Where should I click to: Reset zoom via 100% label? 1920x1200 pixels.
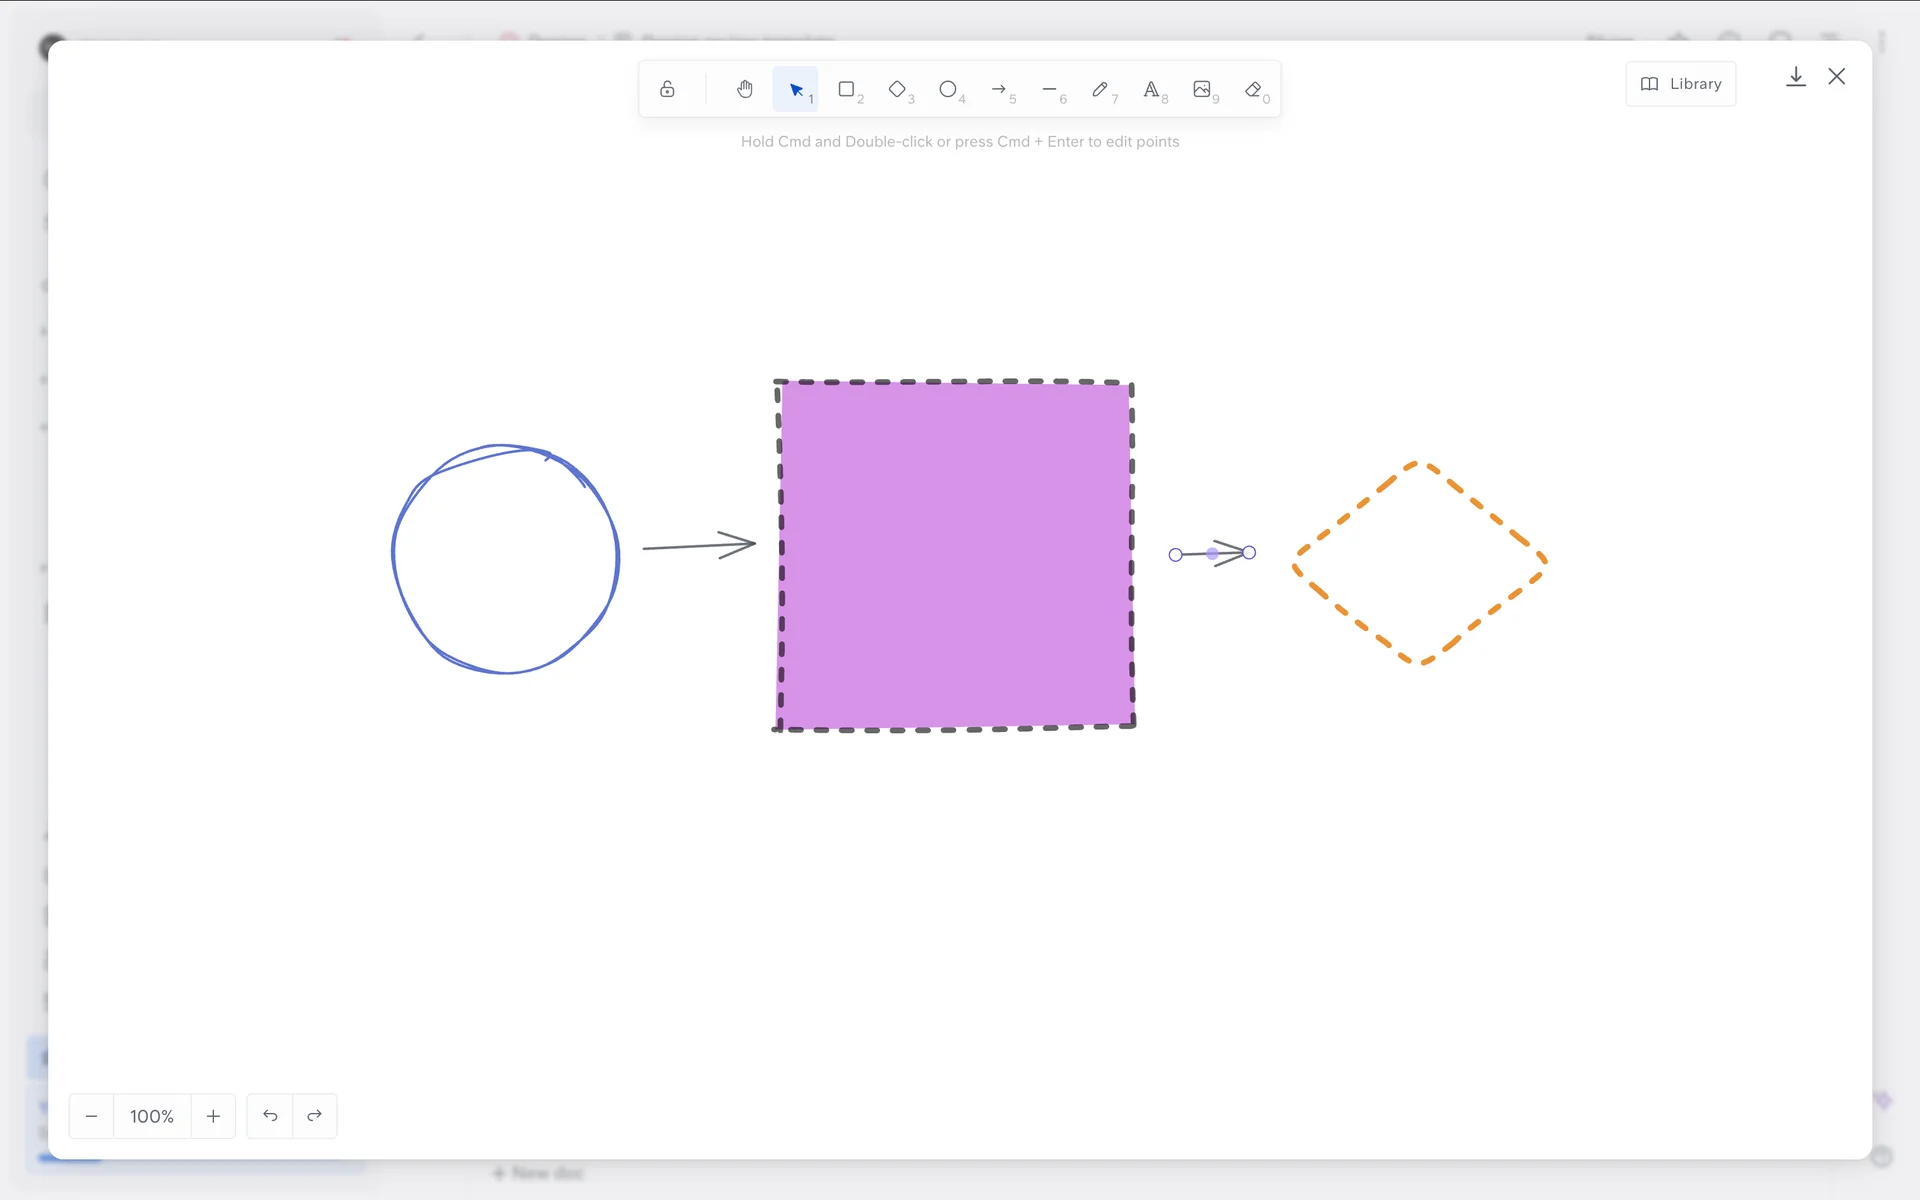[x=152, y=1116]
